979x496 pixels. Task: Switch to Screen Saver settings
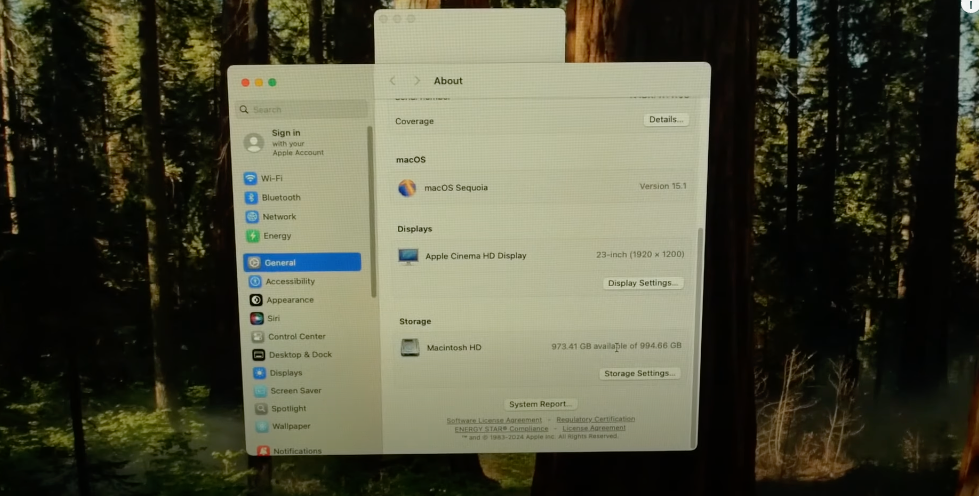[295, 391]
